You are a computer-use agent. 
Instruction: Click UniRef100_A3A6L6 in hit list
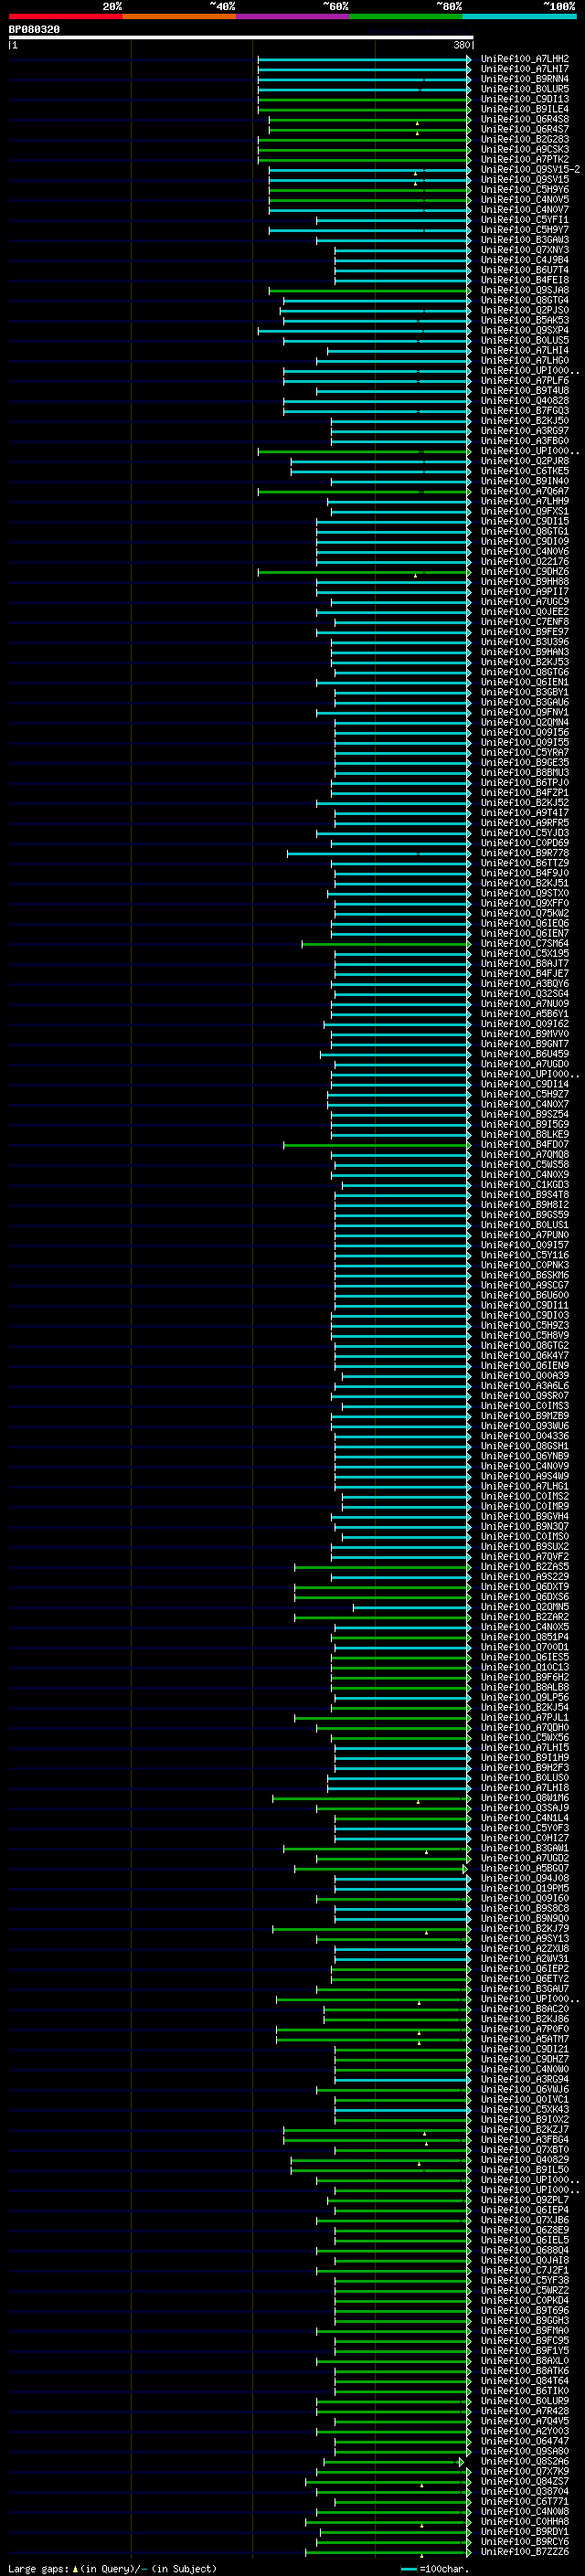[524, 1385]
